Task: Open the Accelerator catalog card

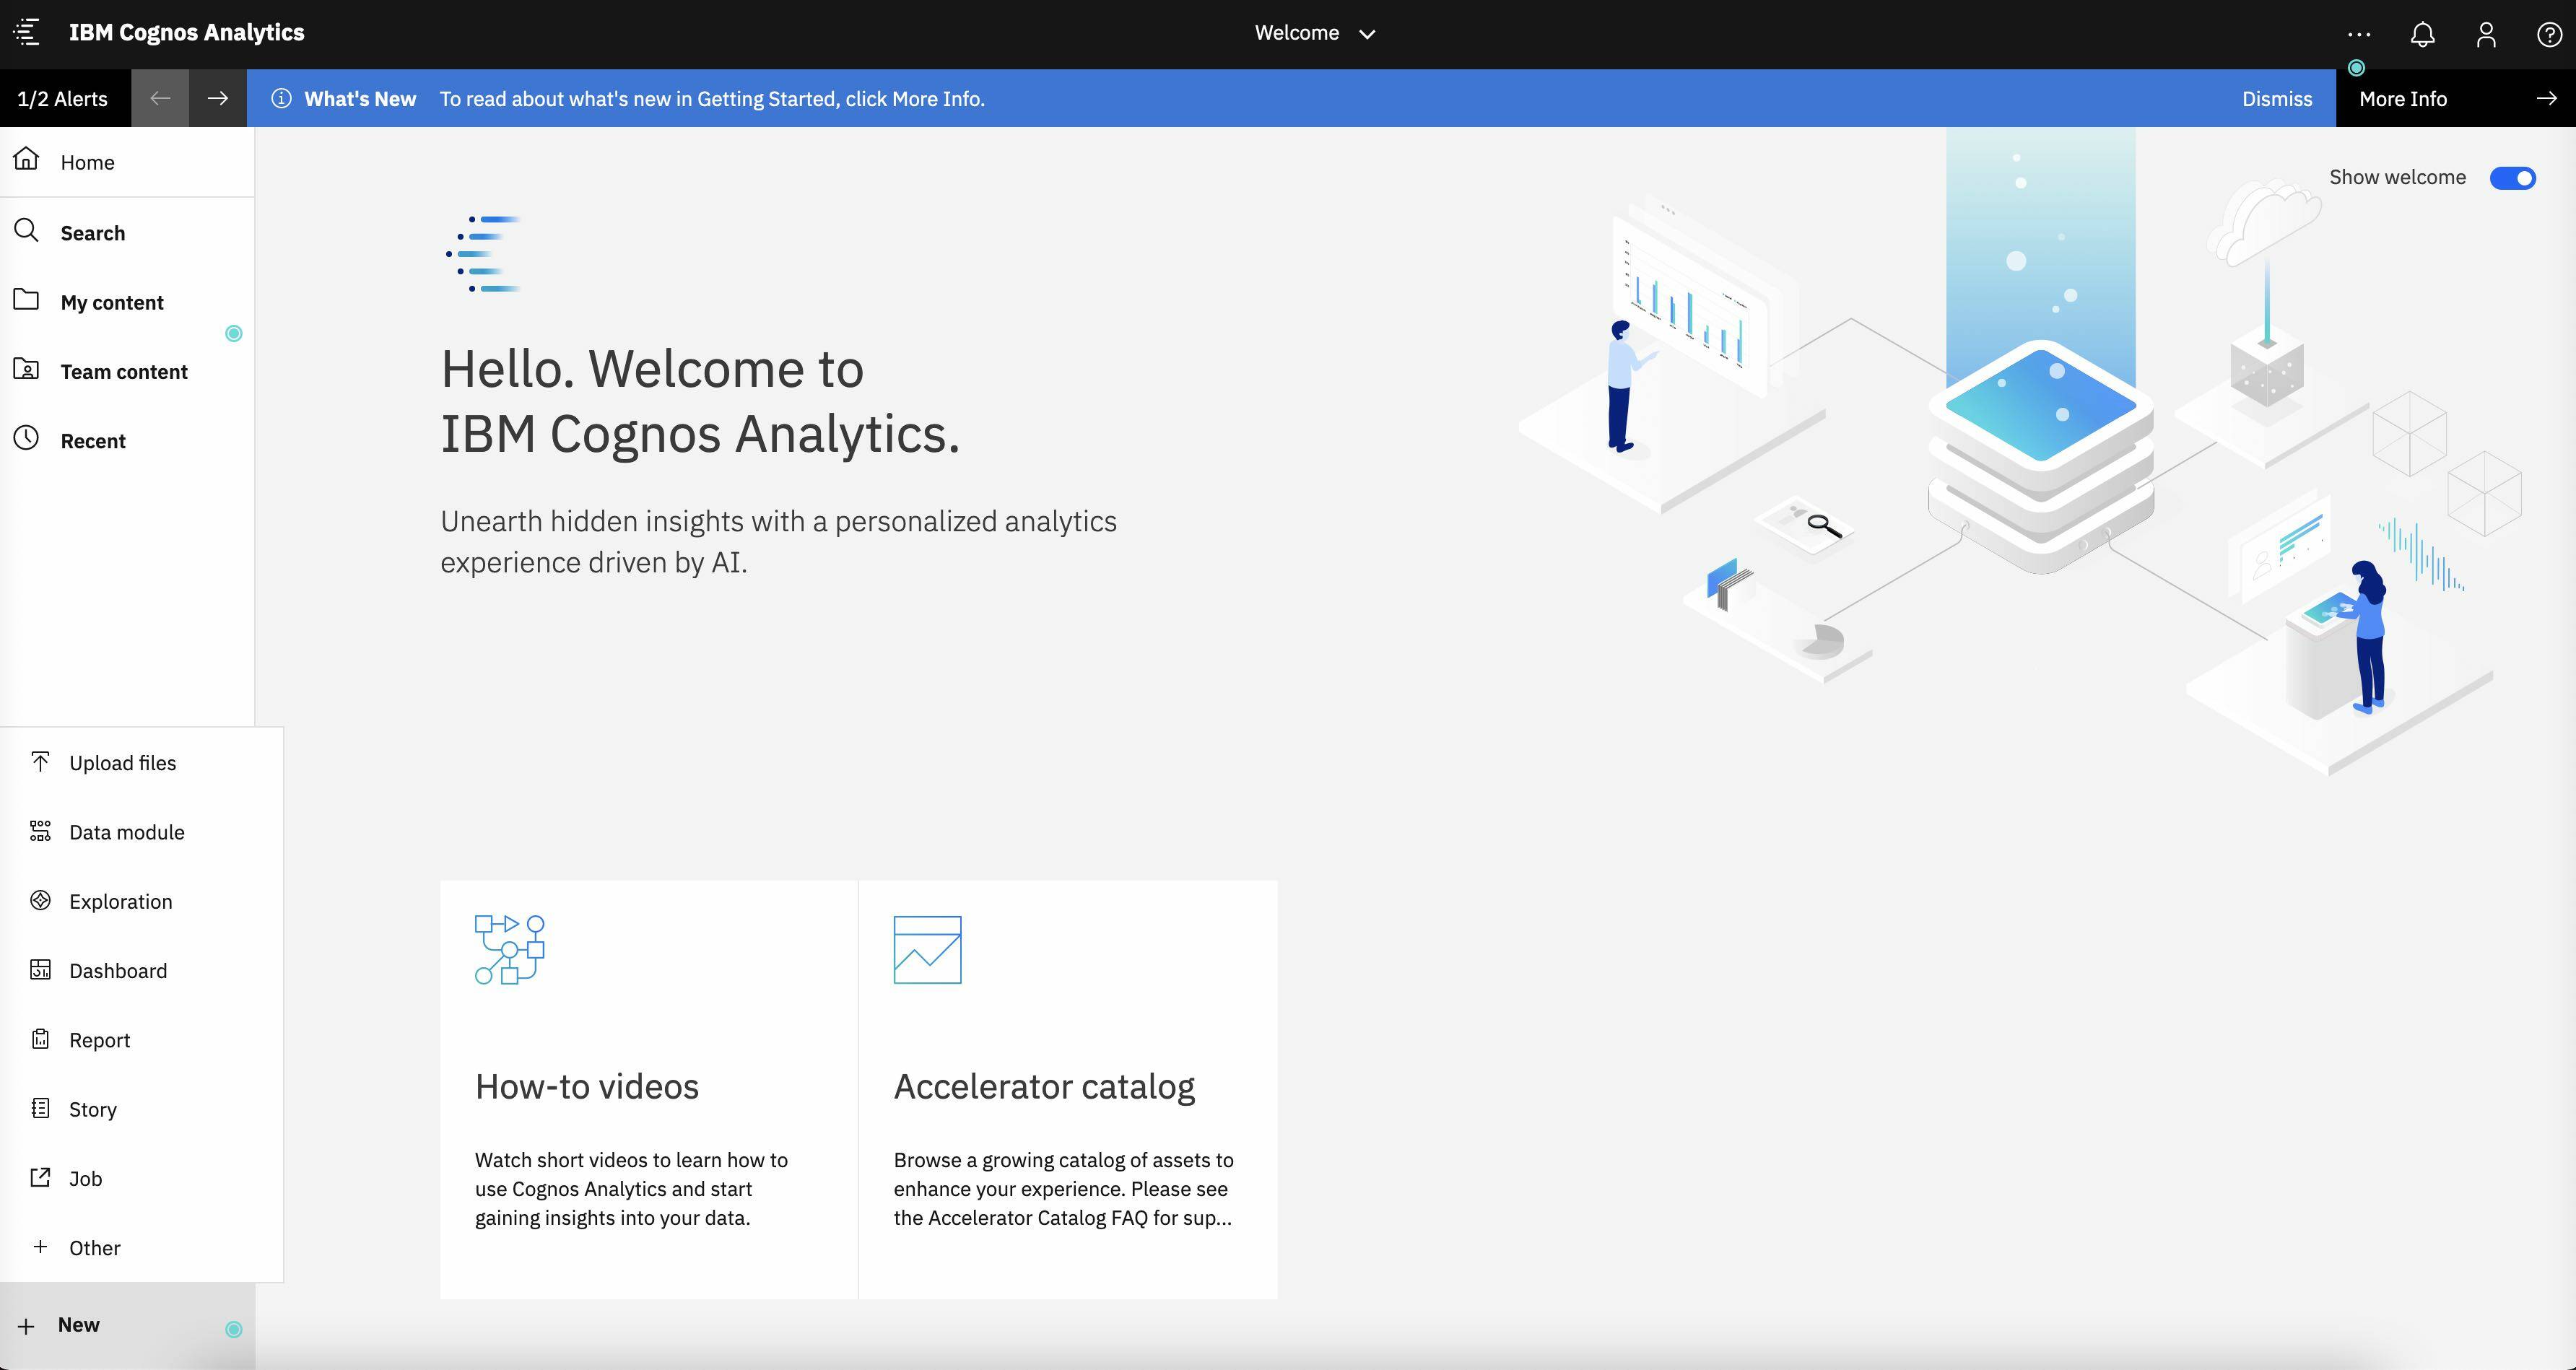Action: pos(1067,1089)
